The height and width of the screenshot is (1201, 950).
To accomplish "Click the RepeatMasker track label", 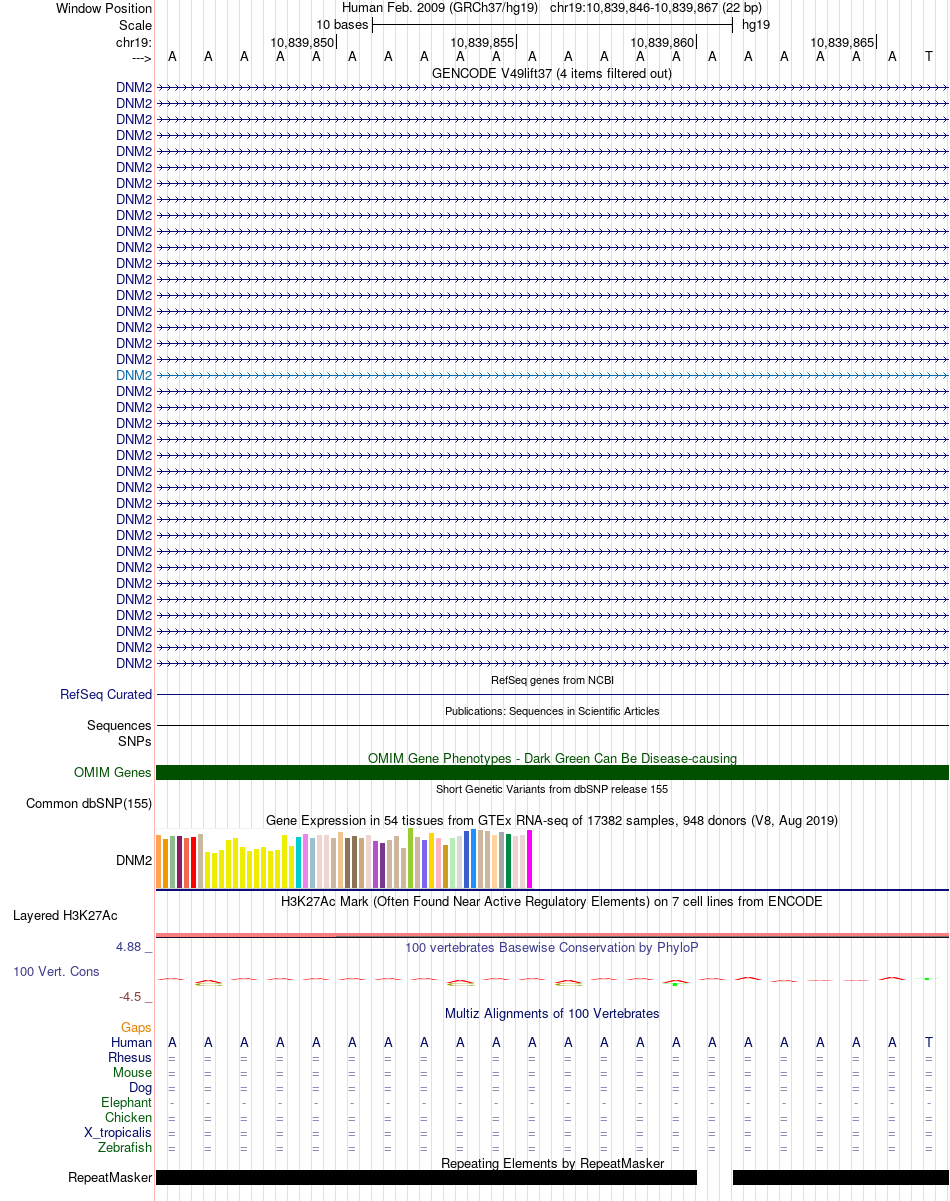I will click(110, 1177).
